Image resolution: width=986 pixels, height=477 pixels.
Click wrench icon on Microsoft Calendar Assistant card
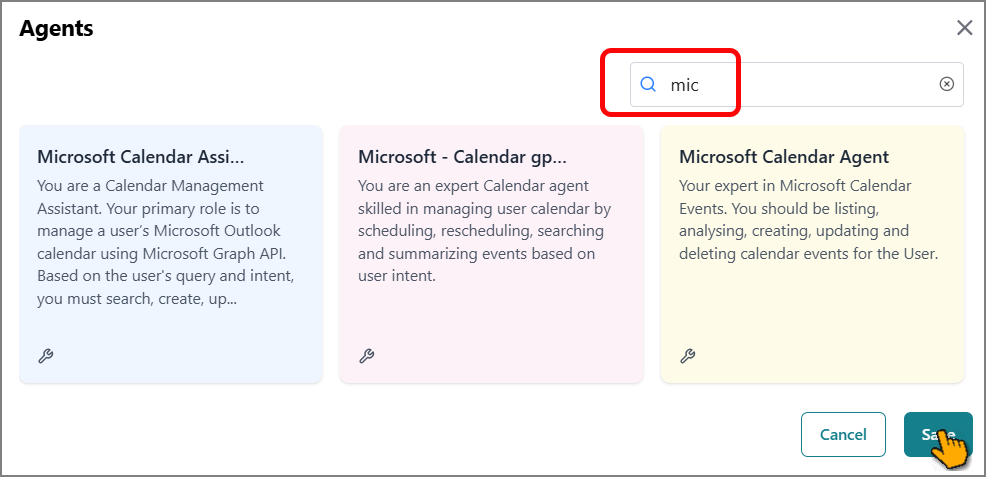click(46, 356)
